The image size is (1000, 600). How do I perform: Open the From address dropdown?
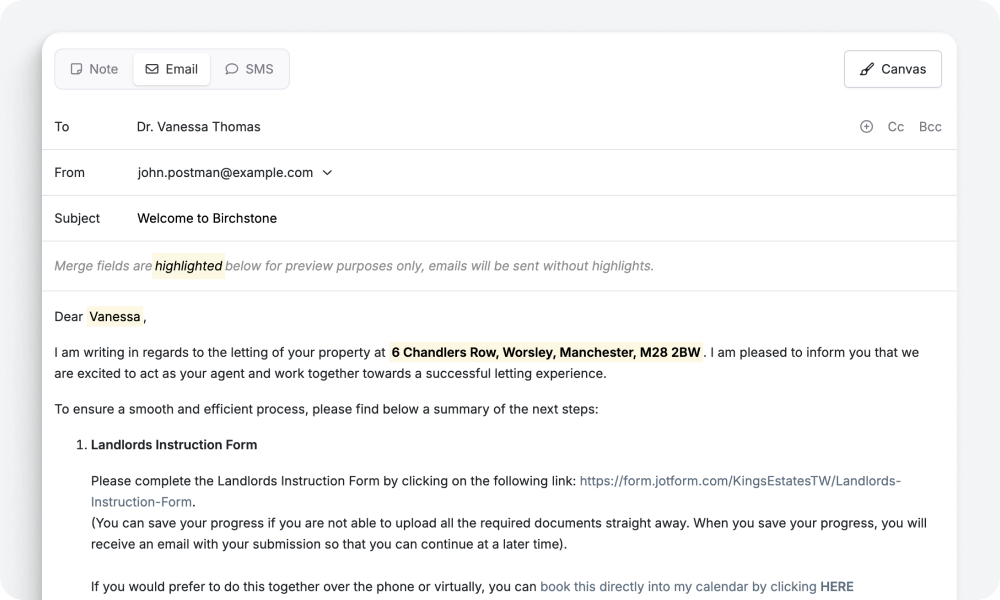(x=327, y=172)
